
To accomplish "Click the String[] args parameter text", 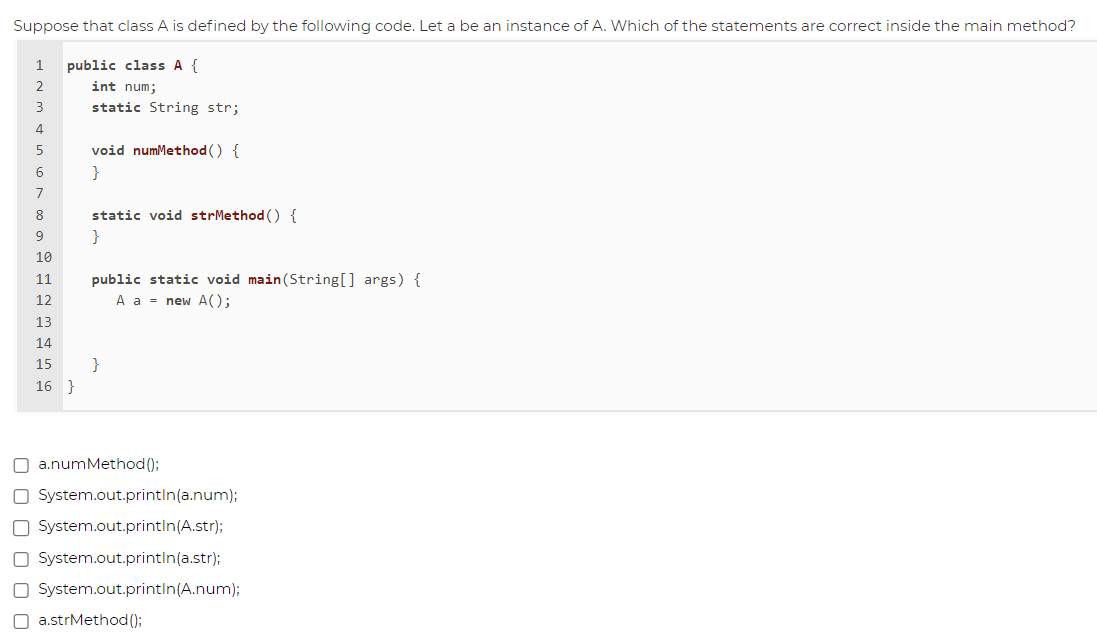I will [337, 278].
